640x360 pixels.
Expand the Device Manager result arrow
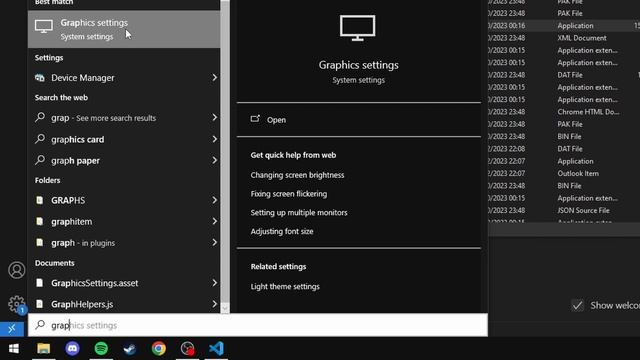point(214,77)
